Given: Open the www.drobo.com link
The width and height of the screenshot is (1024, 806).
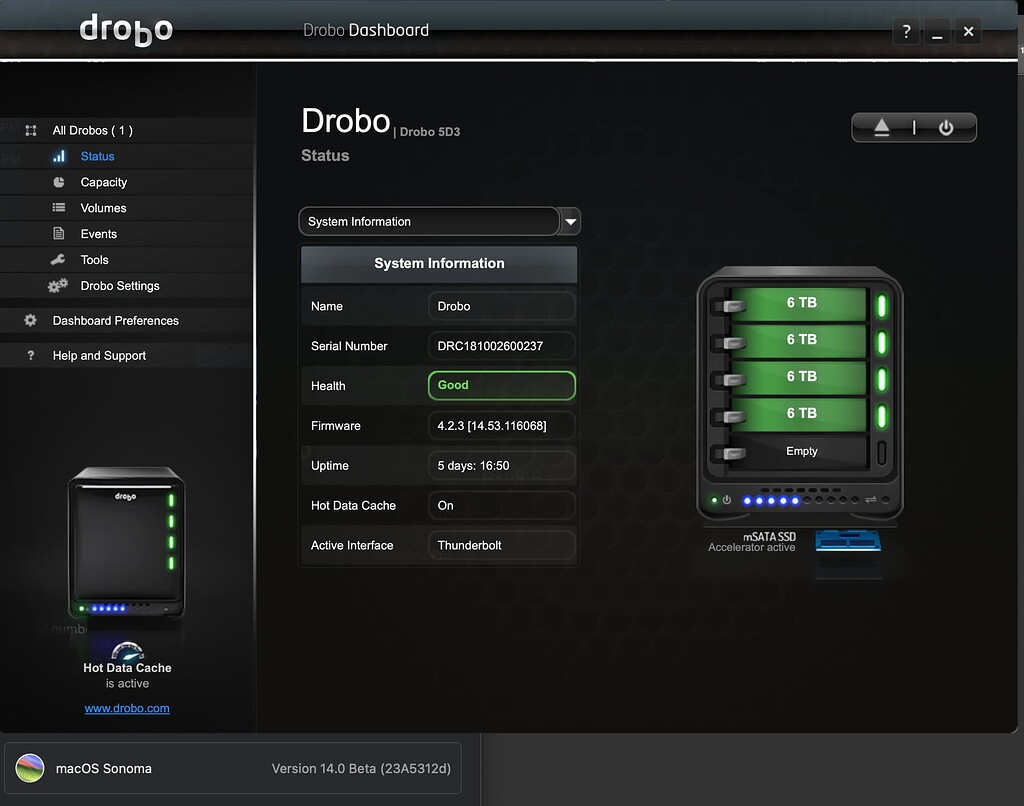Looking at the screenshot, I should (x=127, y=708).
